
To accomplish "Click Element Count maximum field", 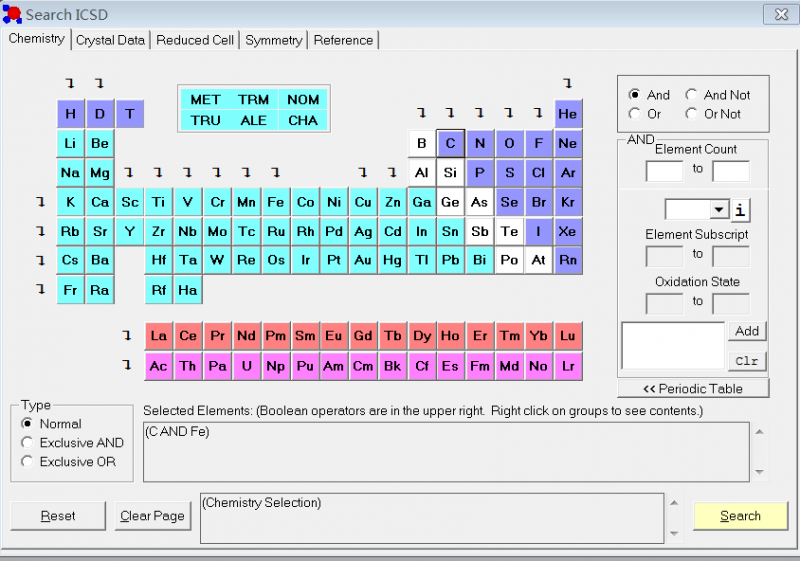I will coord(731,171).
